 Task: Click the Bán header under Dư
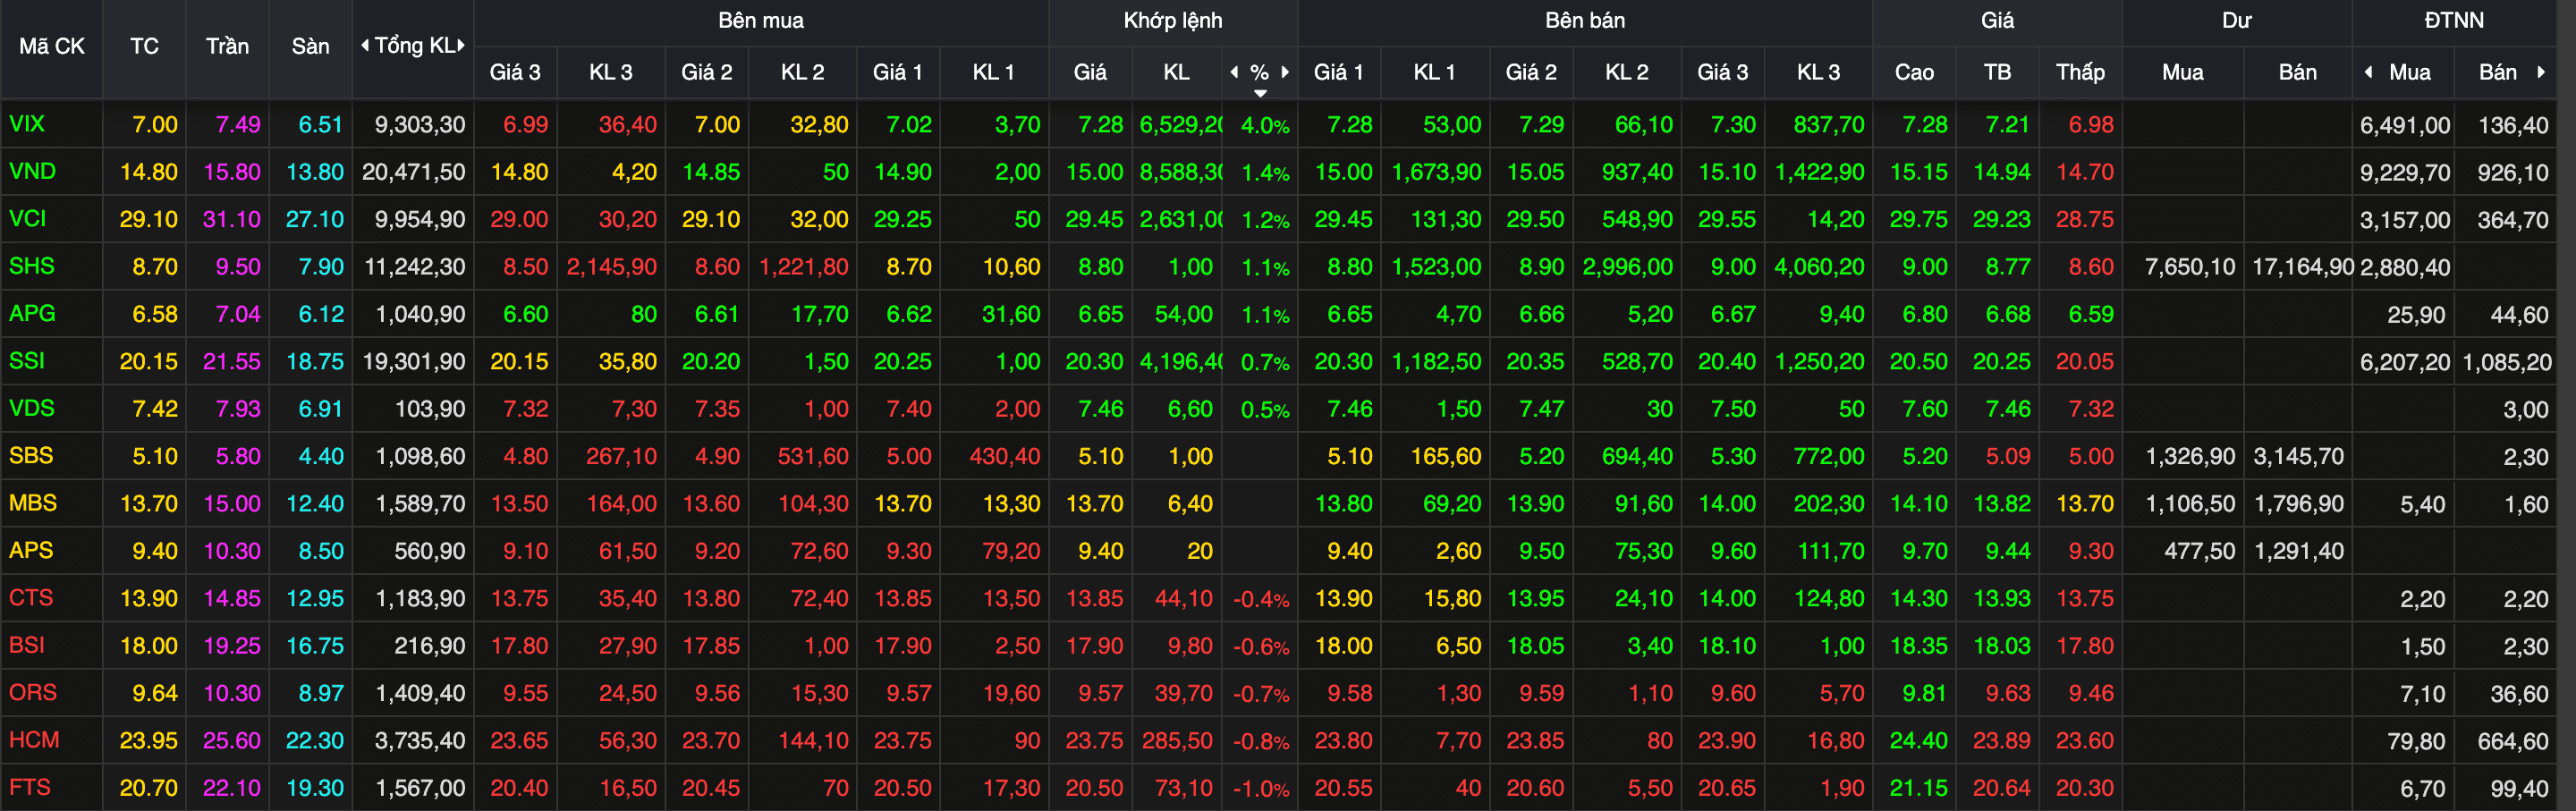(x=2297, y=72)
